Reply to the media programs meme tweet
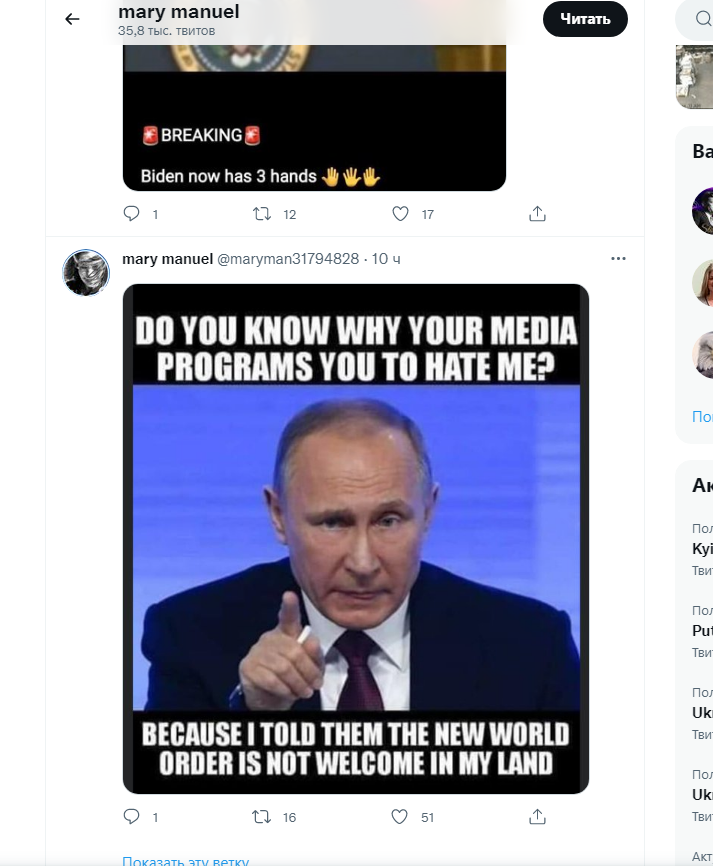The width and height of the screenshot is (713, 866). [131, 817]
